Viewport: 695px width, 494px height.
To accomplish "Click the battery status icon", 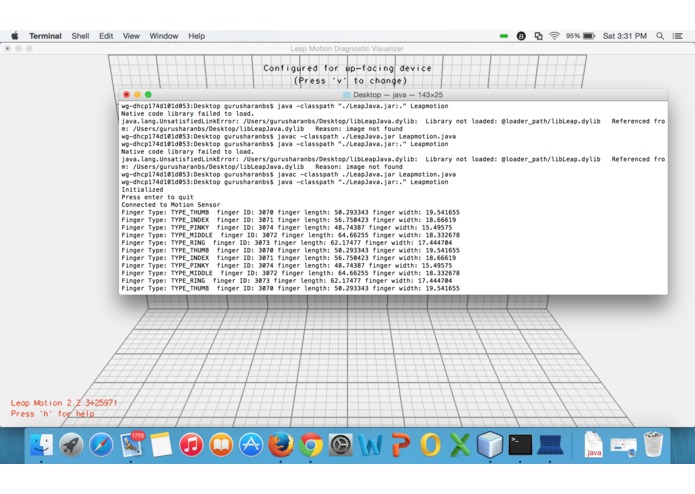I will tap(589, 36).
